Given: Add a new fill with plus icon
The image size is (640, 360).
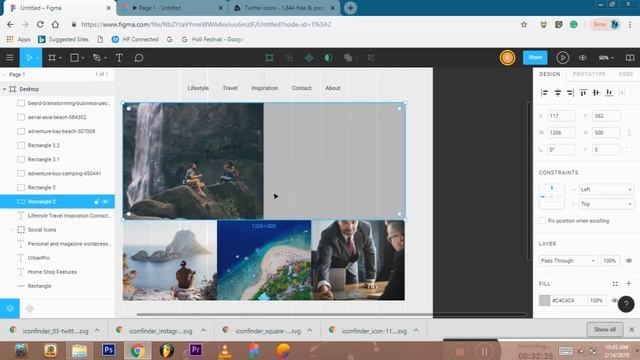Looking at the screenshot, I should [629, 283].
